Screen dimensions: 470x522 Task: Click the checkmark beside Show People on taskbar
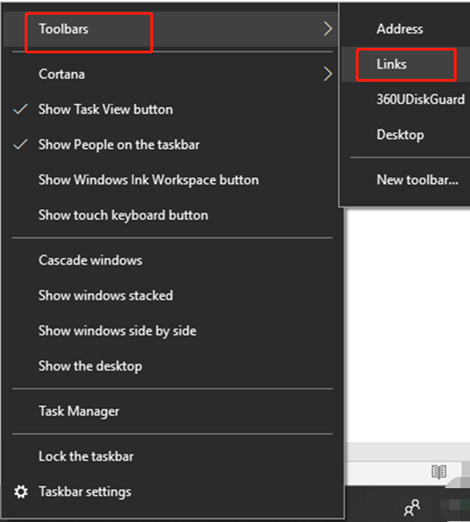(x=20, y=145)
